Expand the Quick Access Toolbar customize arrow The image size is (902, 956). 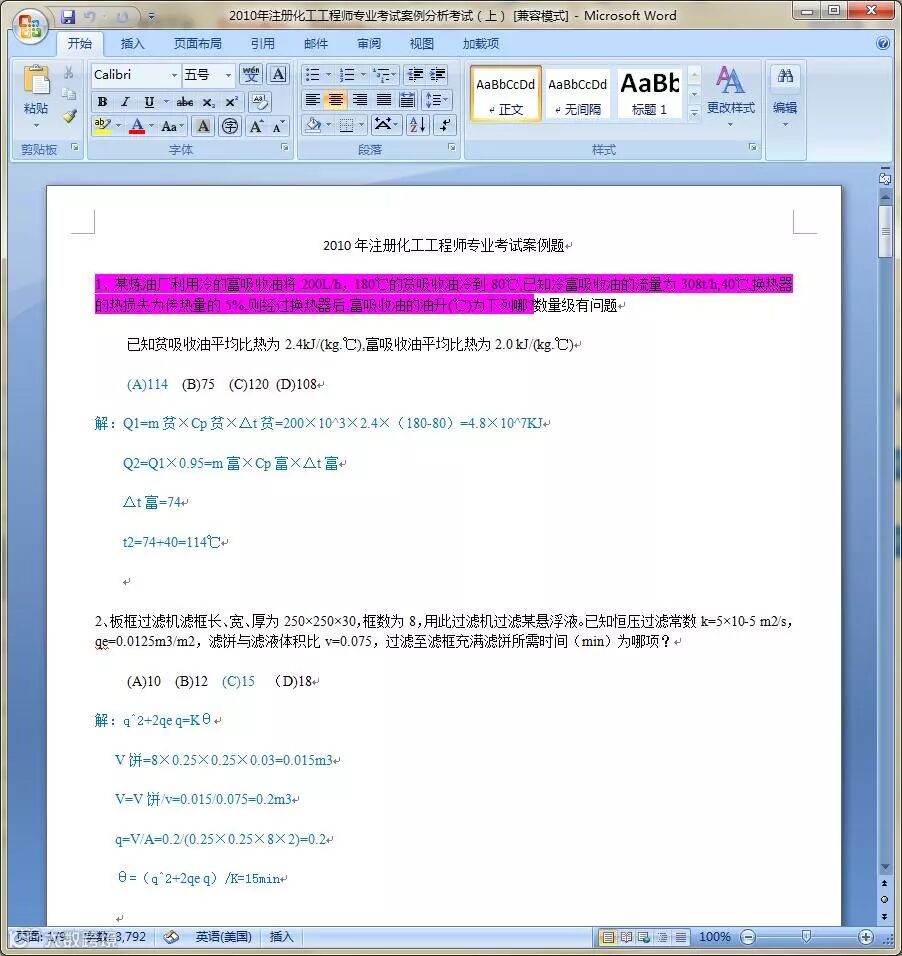(151, 16)
